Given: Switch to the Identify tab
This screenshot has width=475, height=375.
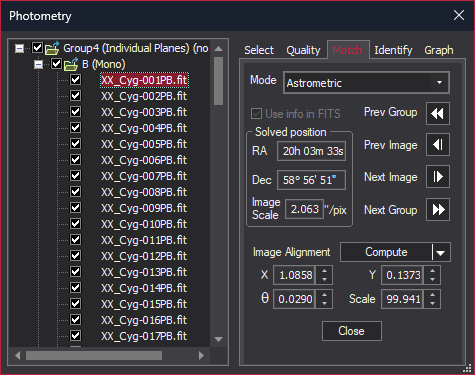Looking at the screenshot, I should click(x=393, y=50).
